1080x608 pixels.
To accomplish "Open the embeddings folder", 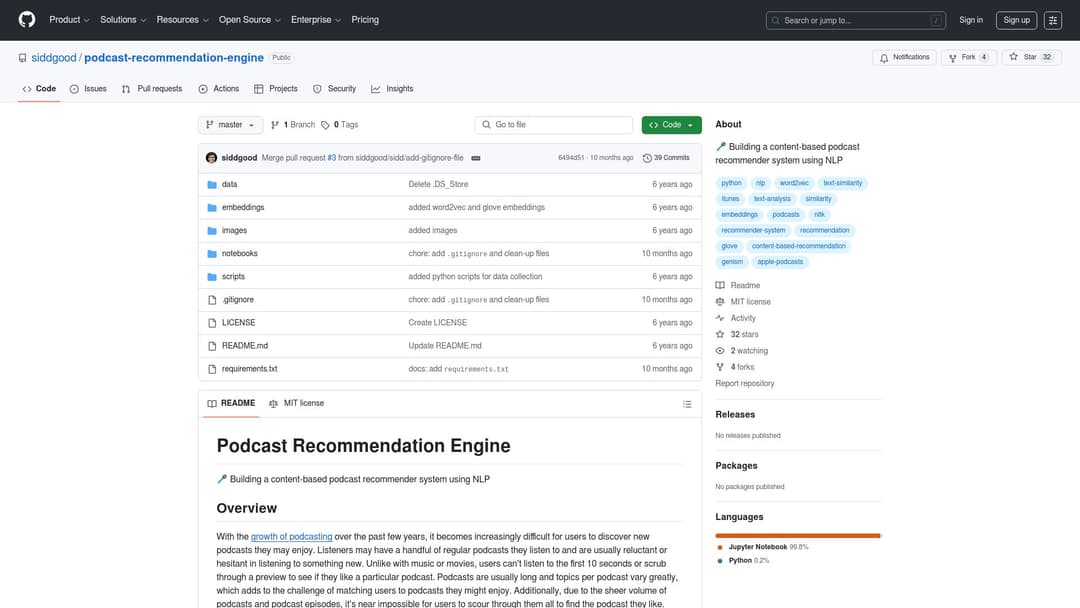I will pos(242,207).
